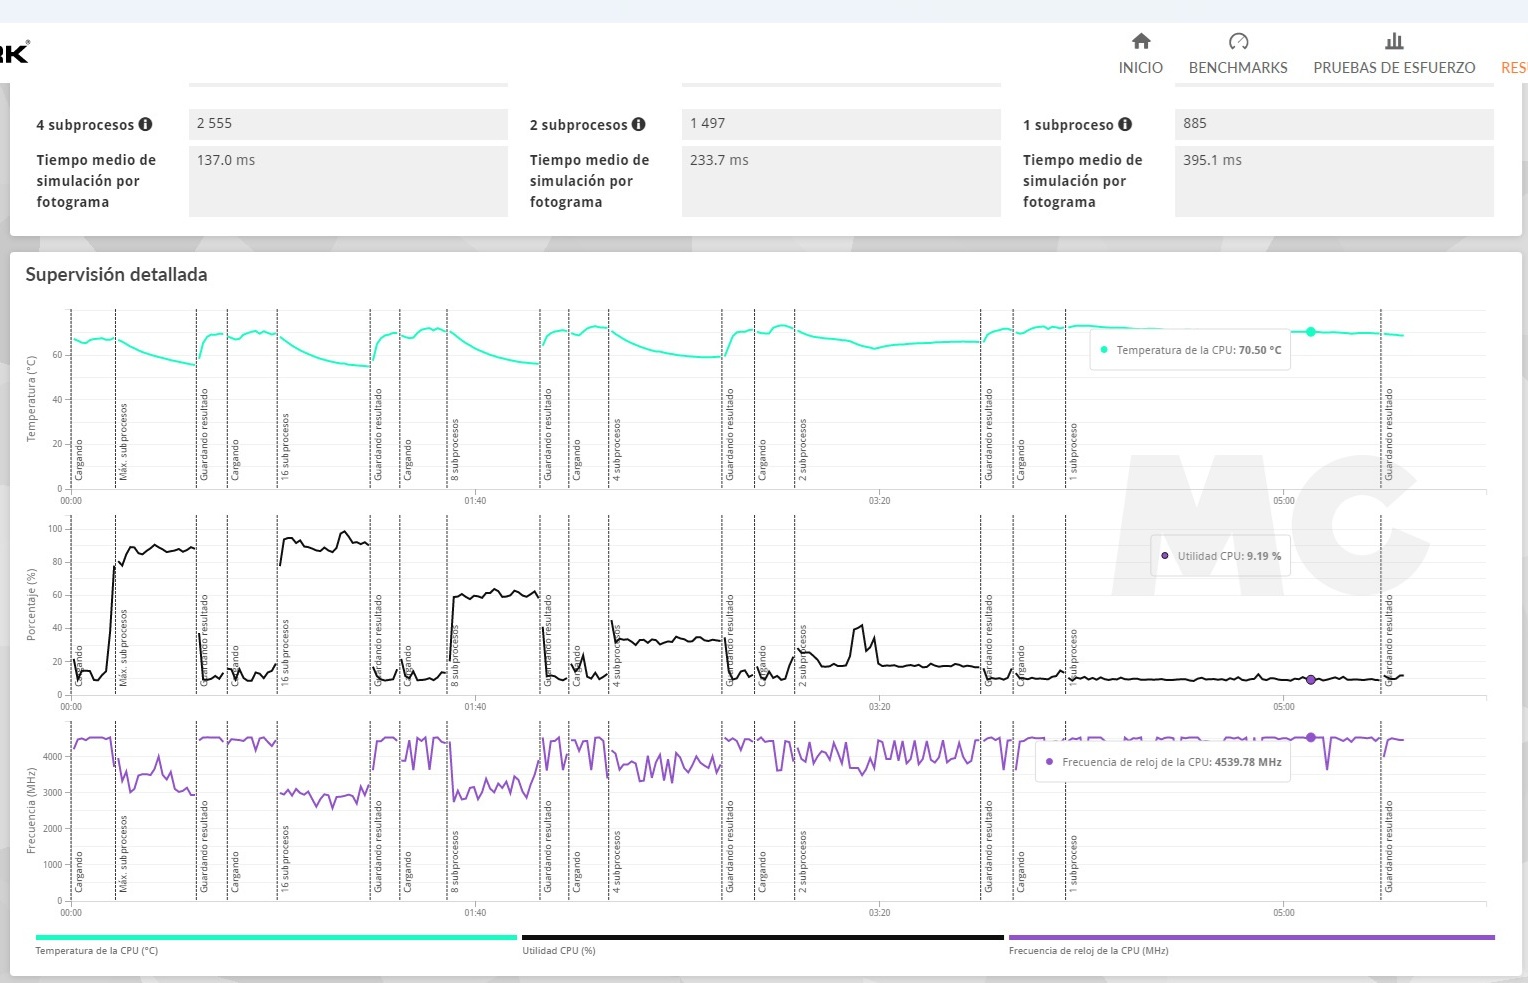1528x983 pixels.
Task: Select the 1 497 score field
Action: (840, 124)
